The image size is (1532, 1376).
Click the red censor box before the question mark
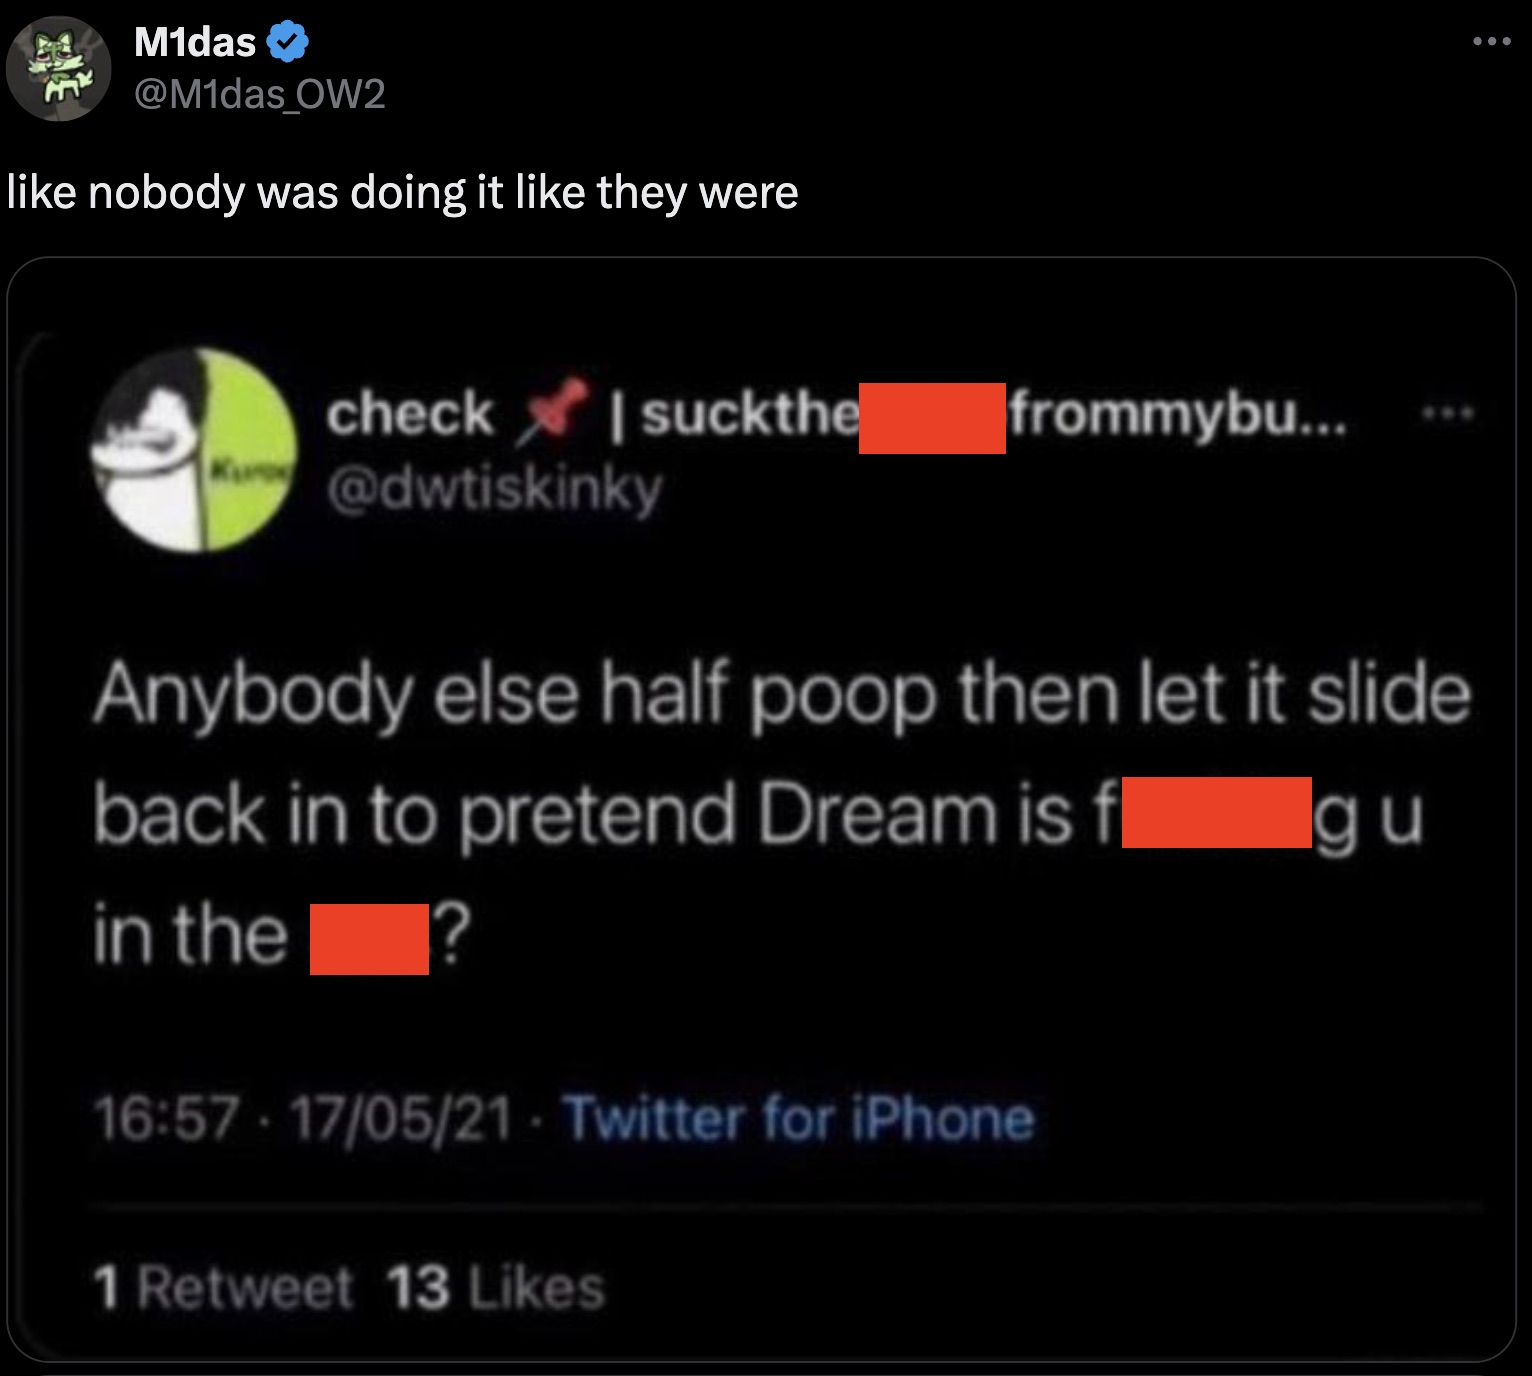[369, 939]
